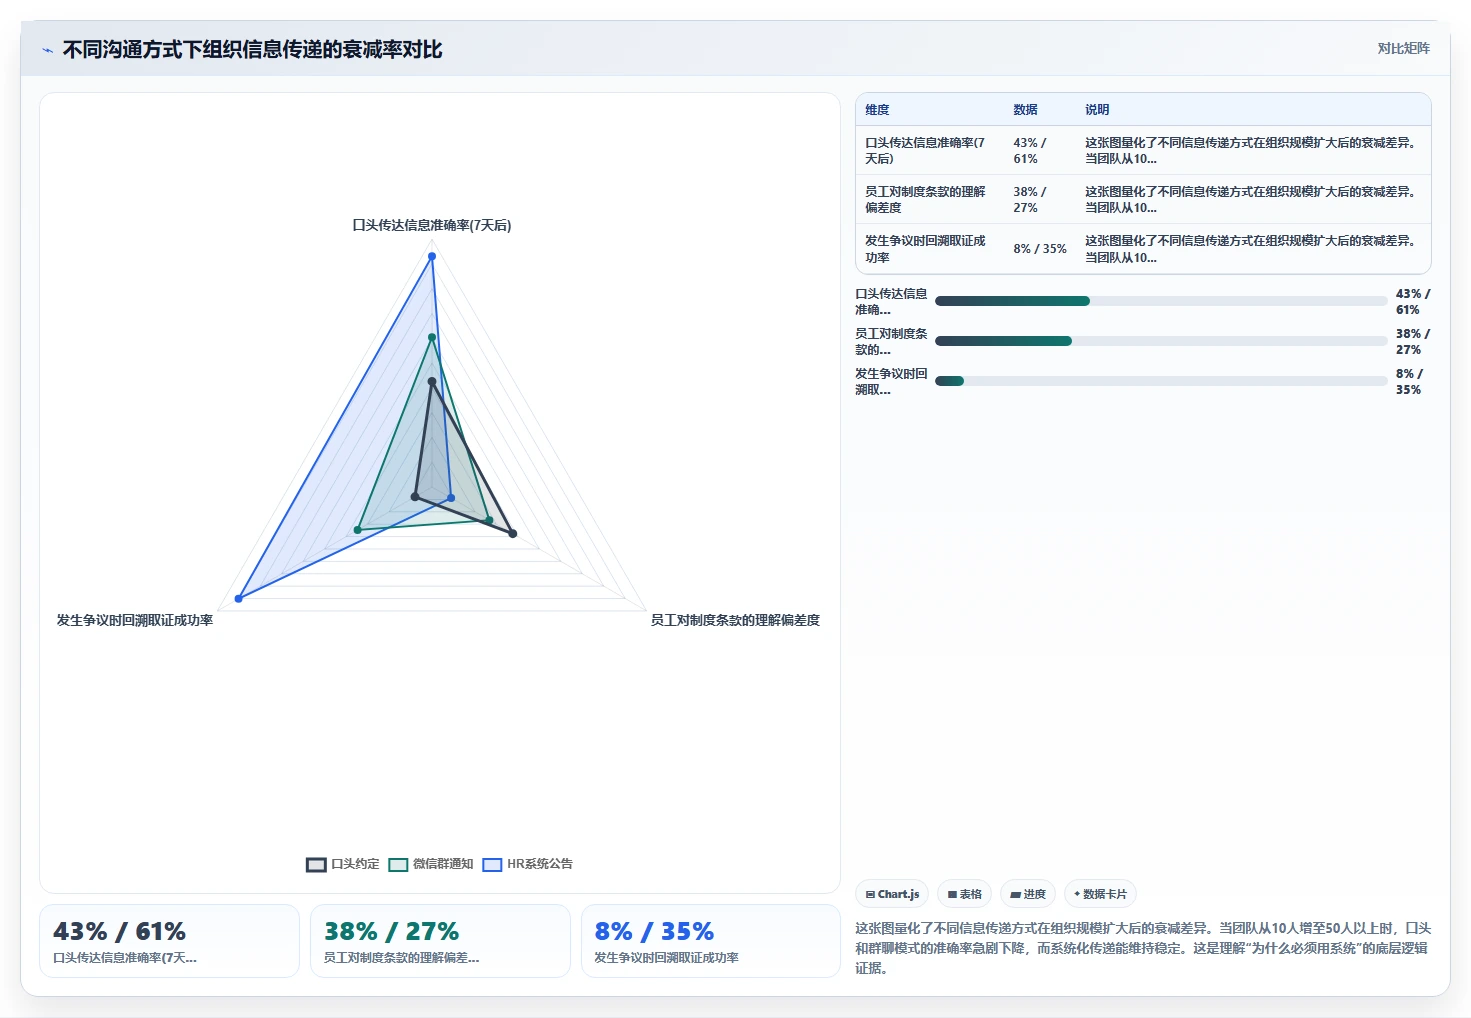Click the 对比矩阵 label in header
Viewport: 1471px width, 1018px height.
click(x=1403, y=48)
